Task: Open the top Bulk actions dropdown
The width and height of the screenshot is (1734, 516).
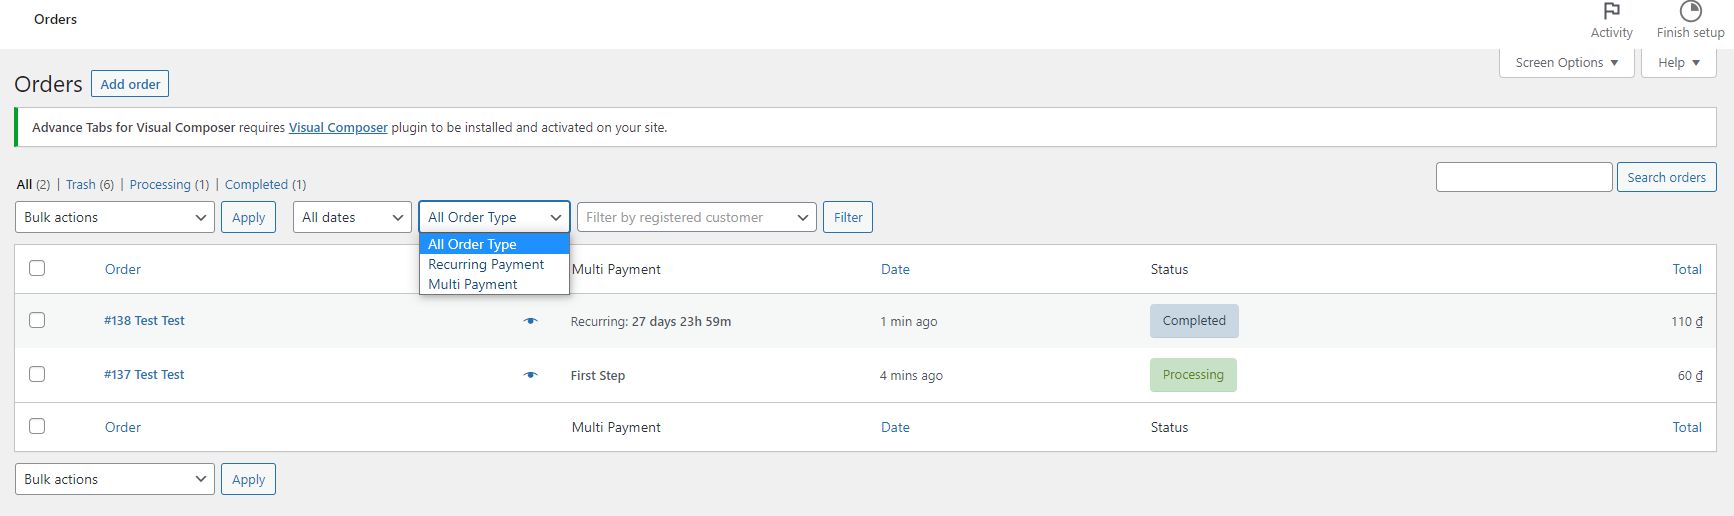Action: (114, 217)
